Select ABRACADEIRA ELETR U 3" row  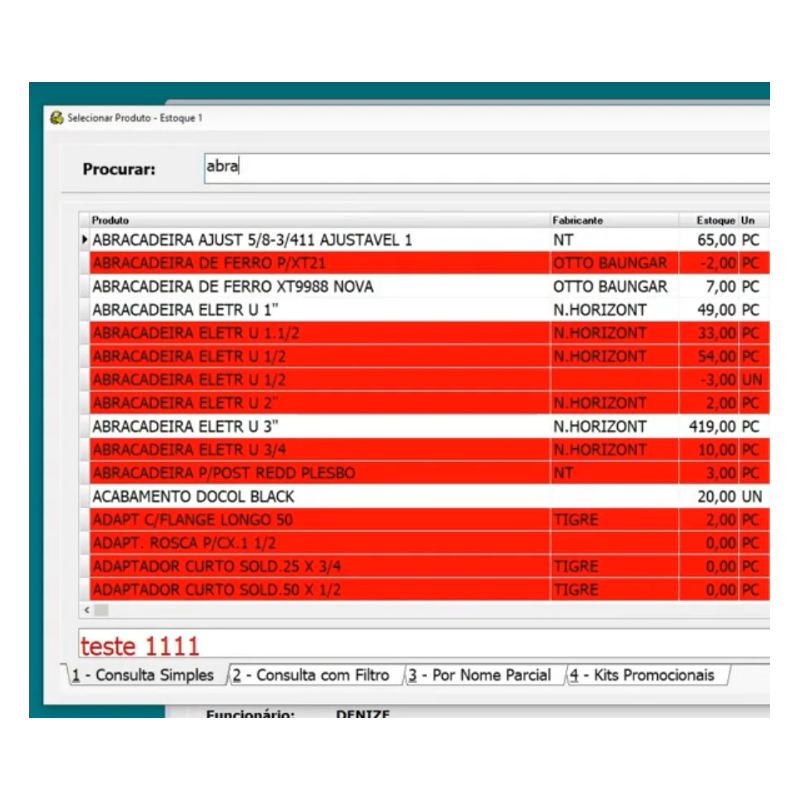pos(184,427)
